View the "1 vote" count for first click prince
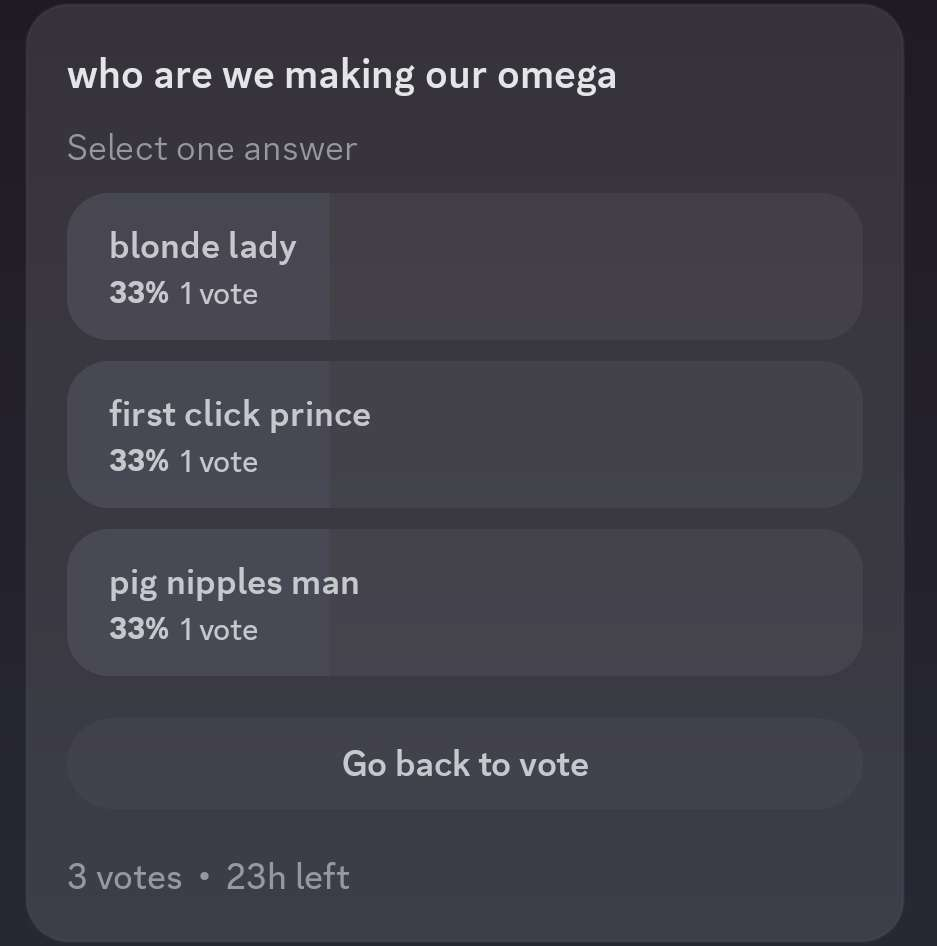 pyautogui.click(x=219, y=462)
